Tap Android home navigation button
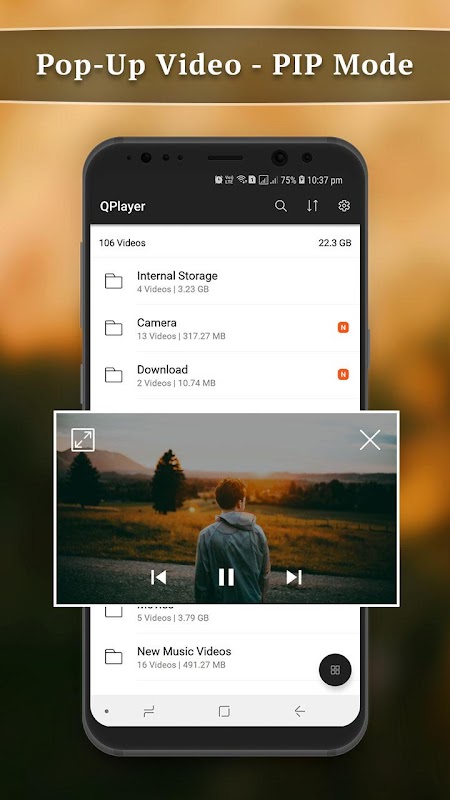Screen dimensions: 450x800 [224, 711]
